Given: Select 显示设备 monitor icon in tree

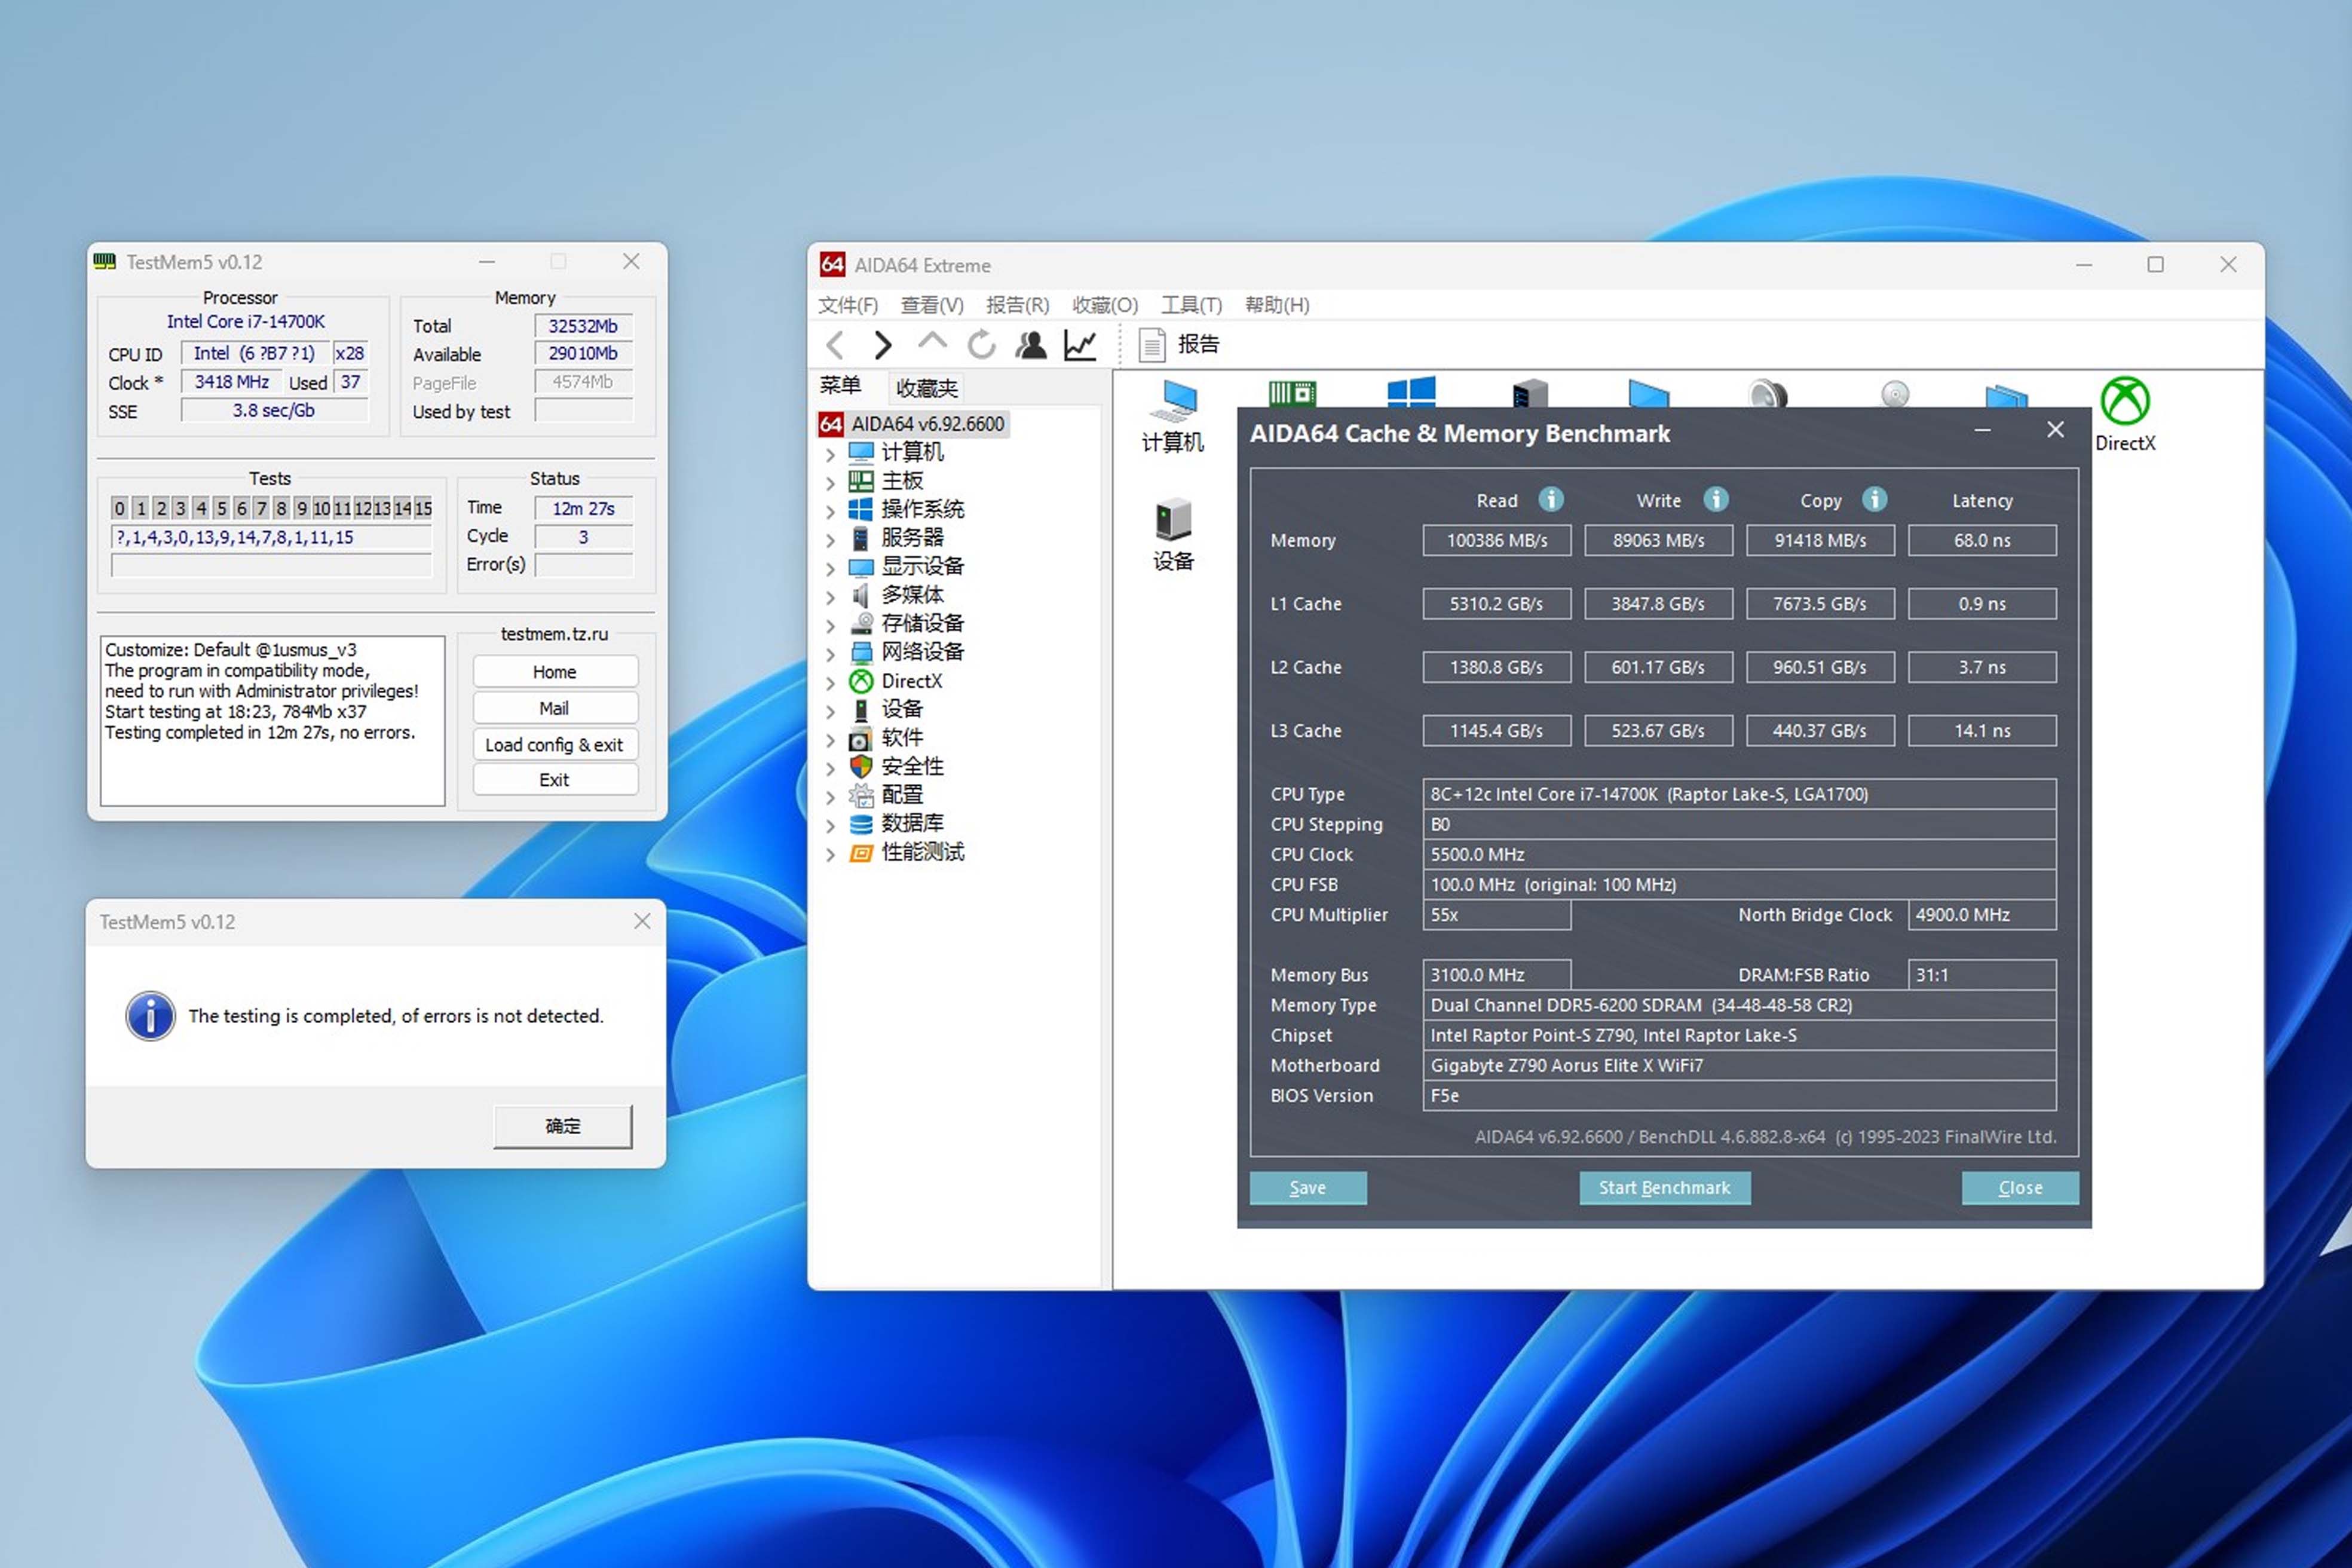Looking at the screenshot, I should [861, 567].
